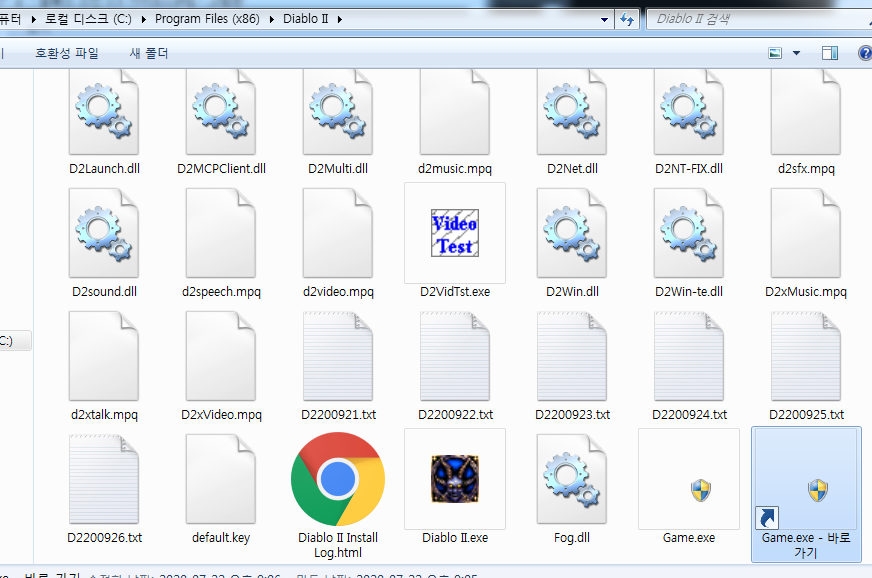The image size is (872, 578).
Task: Click the 새 폴더 button
Action: click(x=148, y=53)
